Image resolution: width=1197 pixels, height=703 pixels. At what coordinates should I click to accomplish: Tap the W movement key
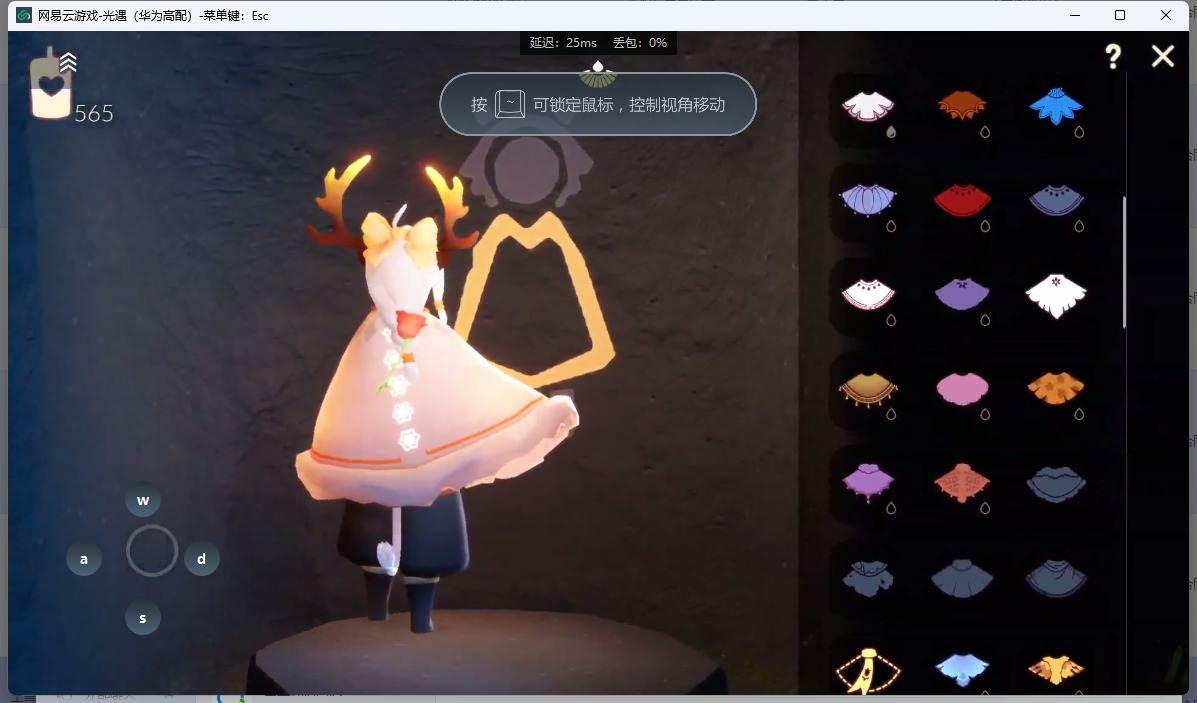[x=143, y=501]
